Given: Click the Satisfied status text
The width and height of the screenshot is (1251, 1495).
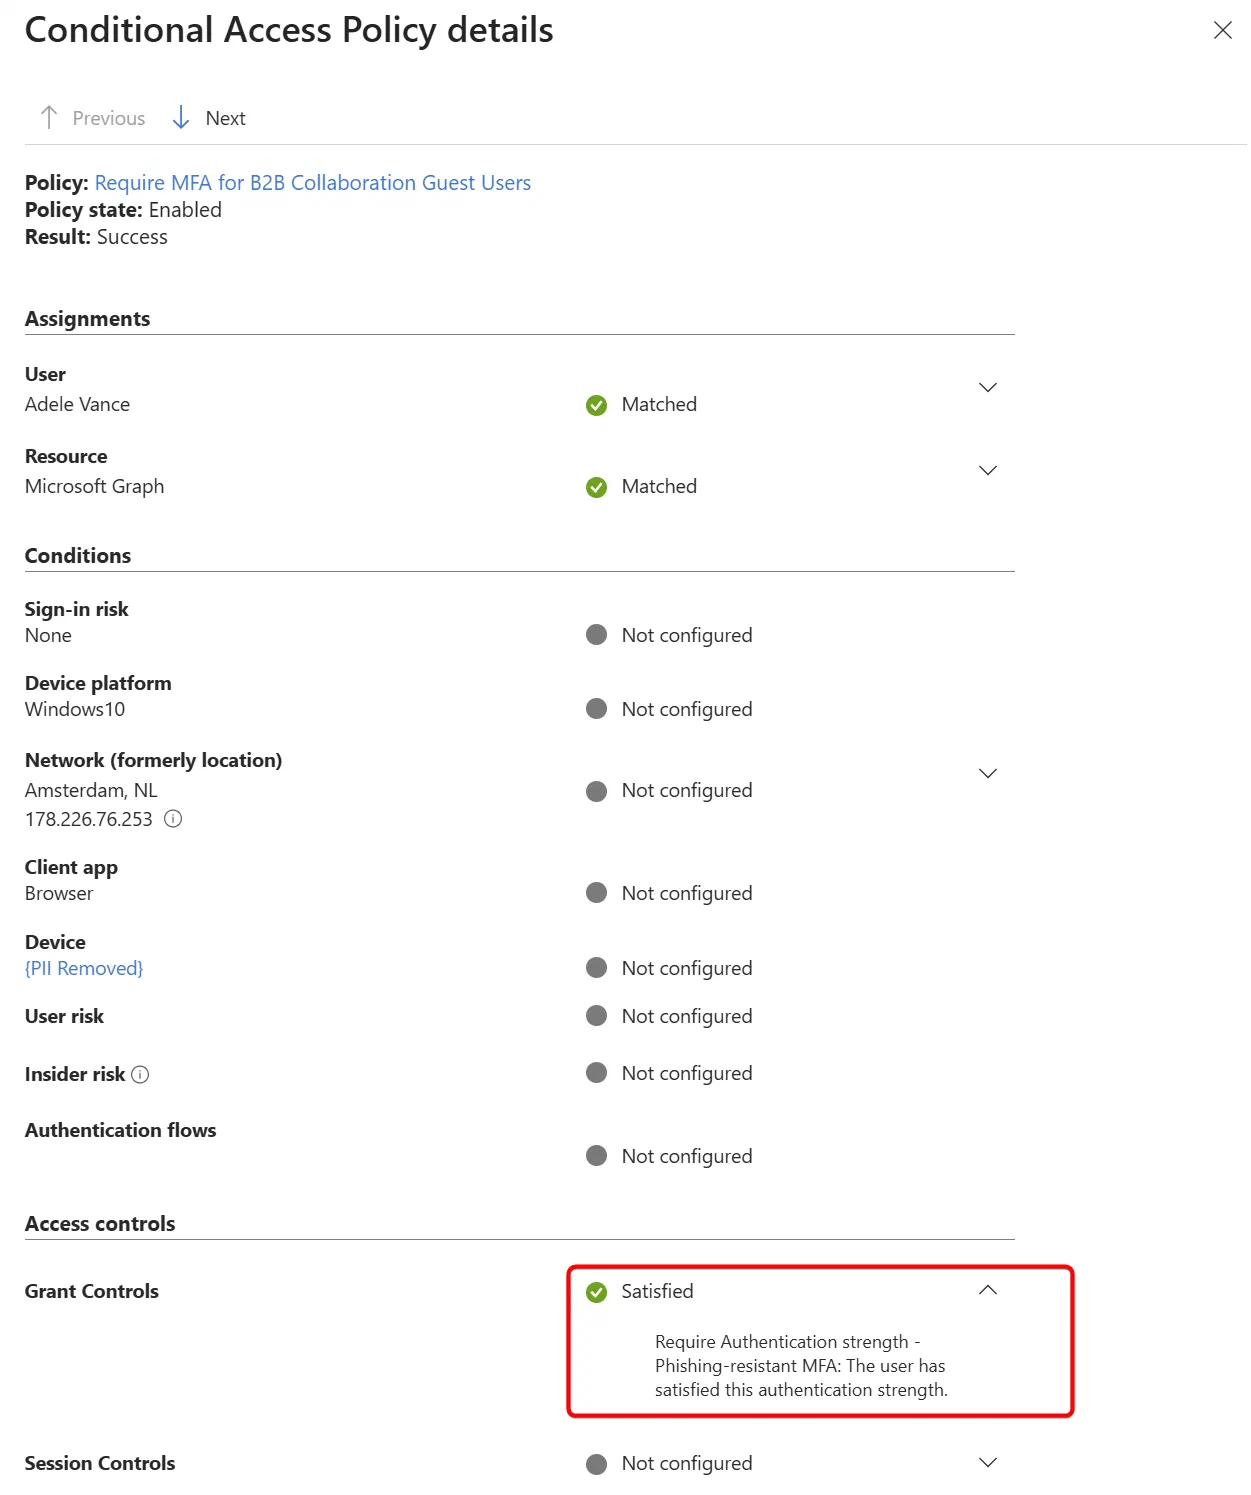Looking at the screenshot, I should (657, 1291).
